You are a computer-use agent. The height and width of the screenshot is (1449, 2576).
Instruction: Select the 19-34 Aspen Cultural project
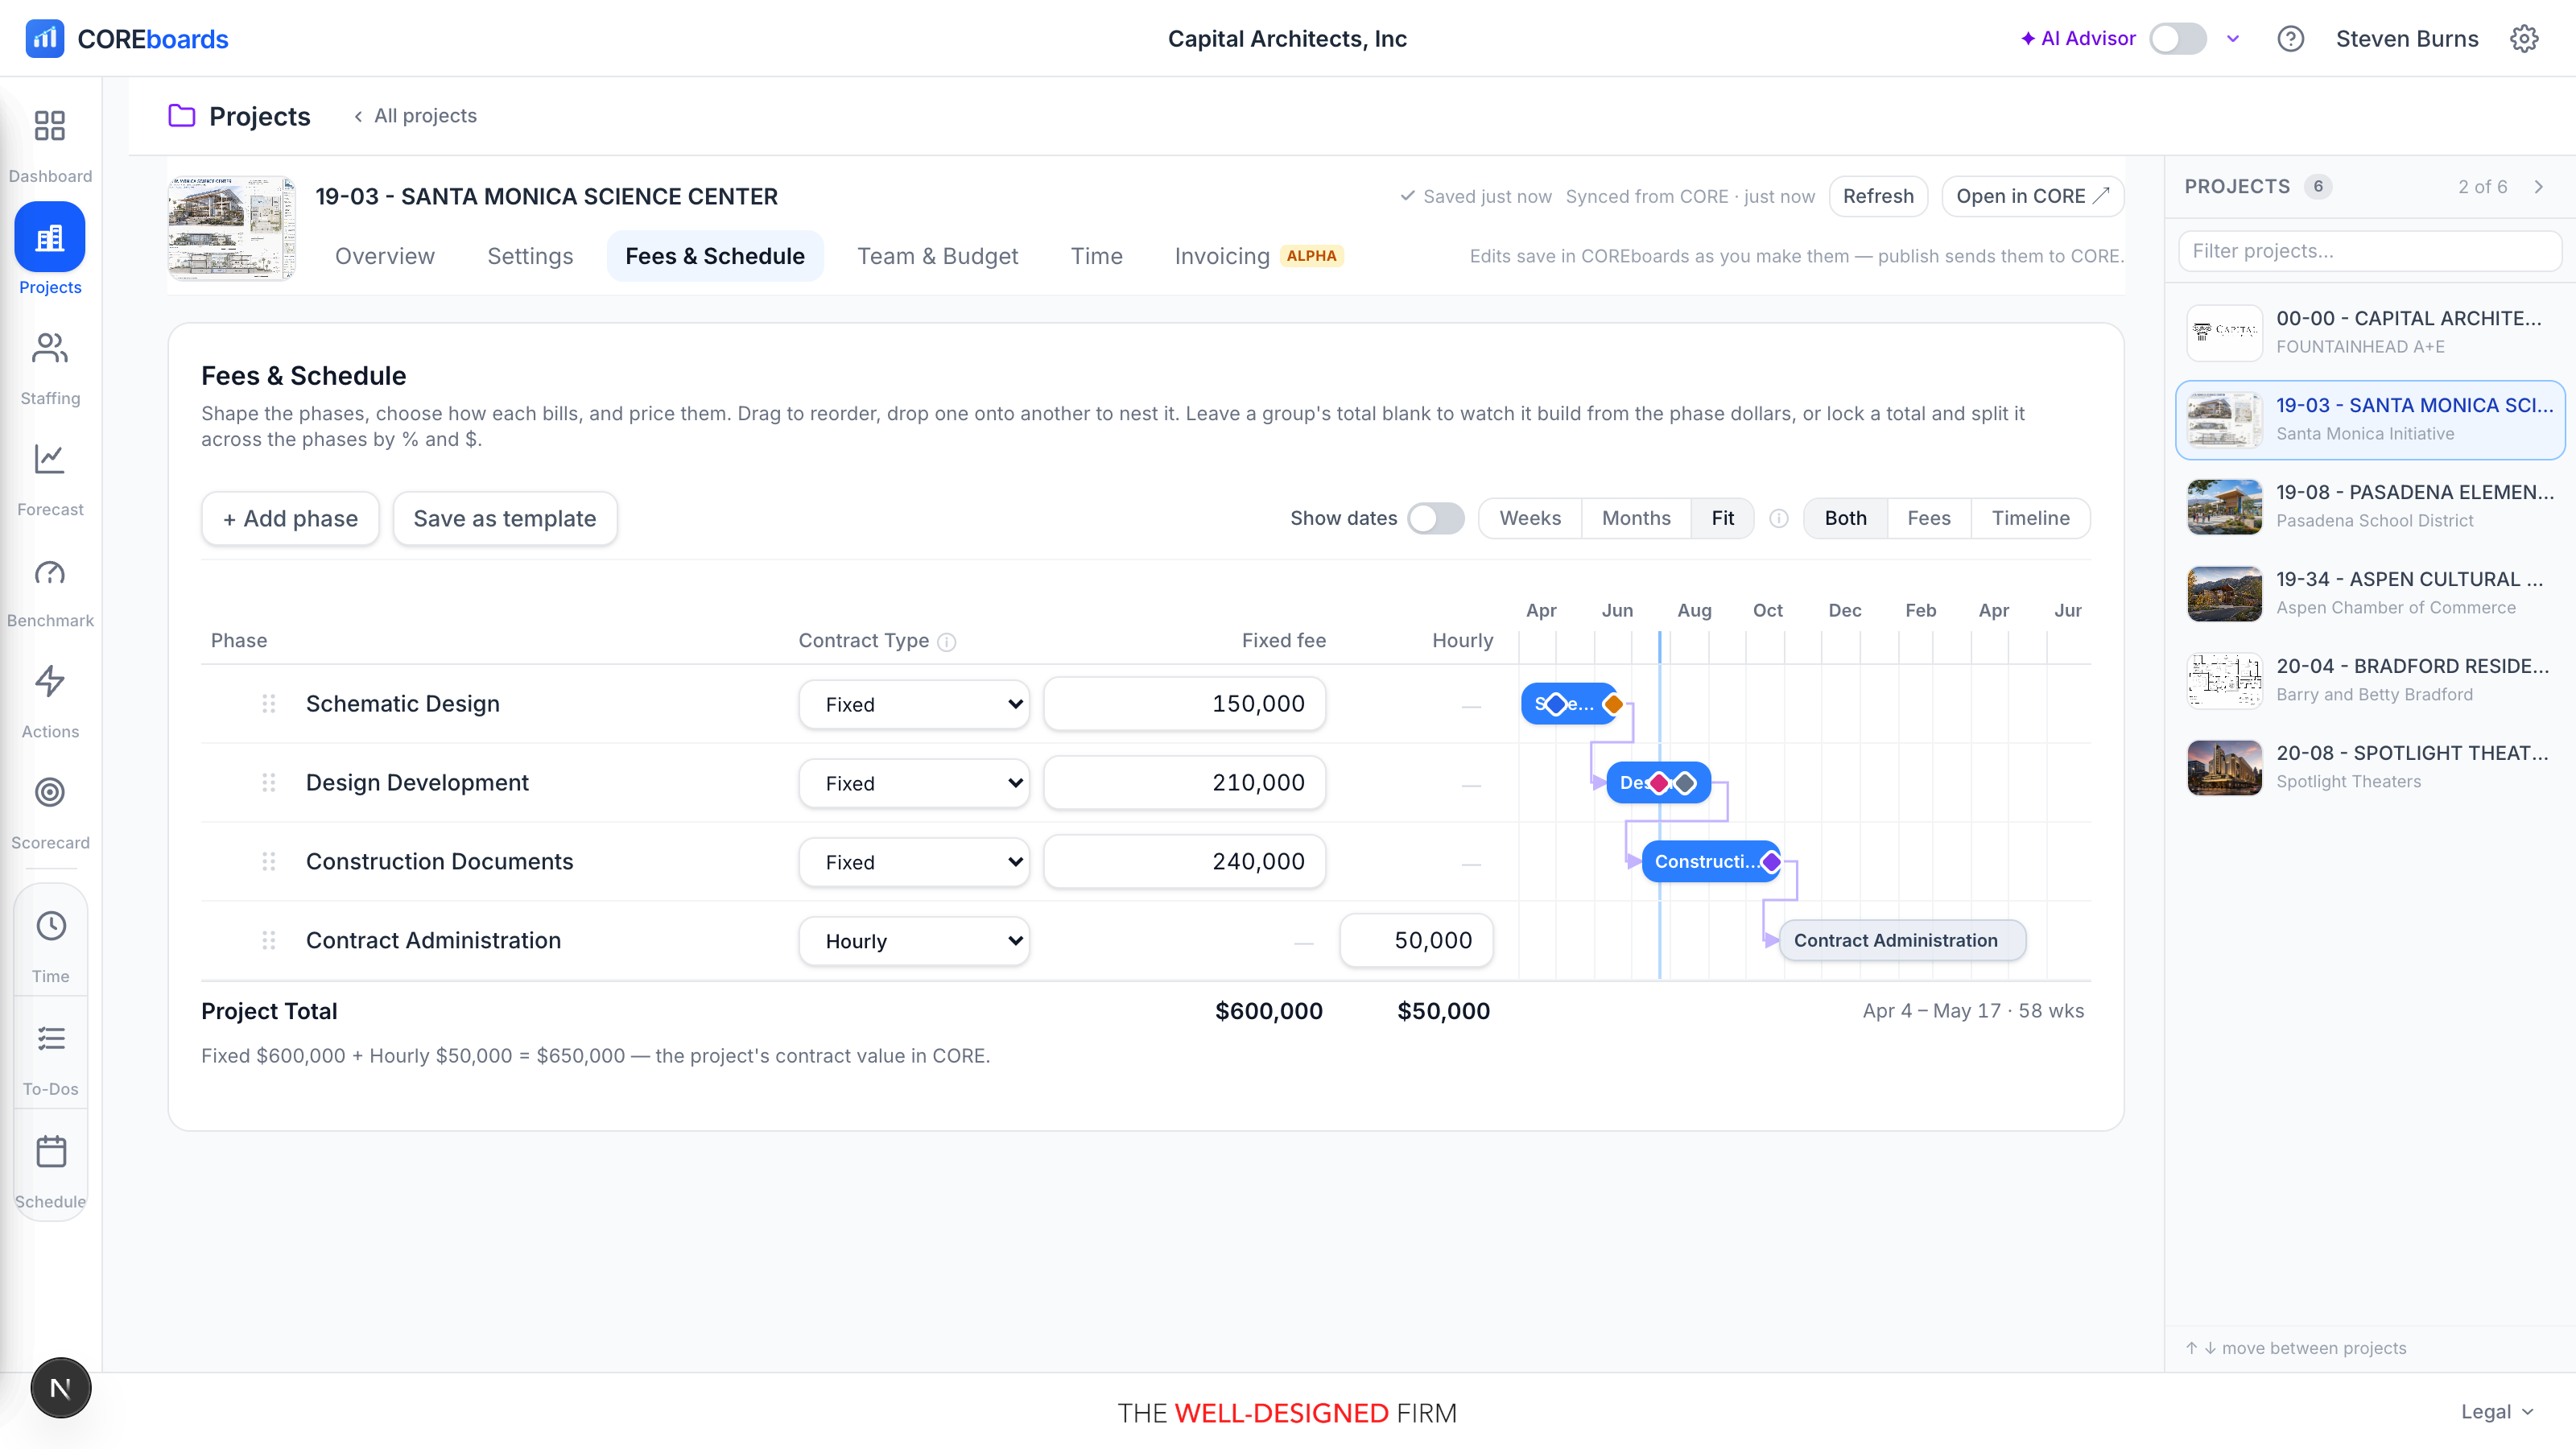(x=2370, y=593)
